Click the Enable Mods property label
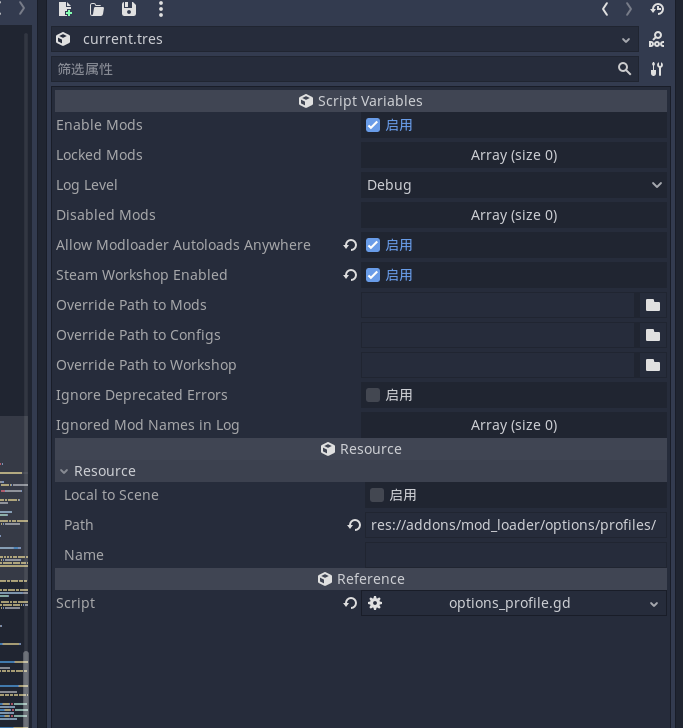Viewport: 683px width, 728px height. coord(99,125)
